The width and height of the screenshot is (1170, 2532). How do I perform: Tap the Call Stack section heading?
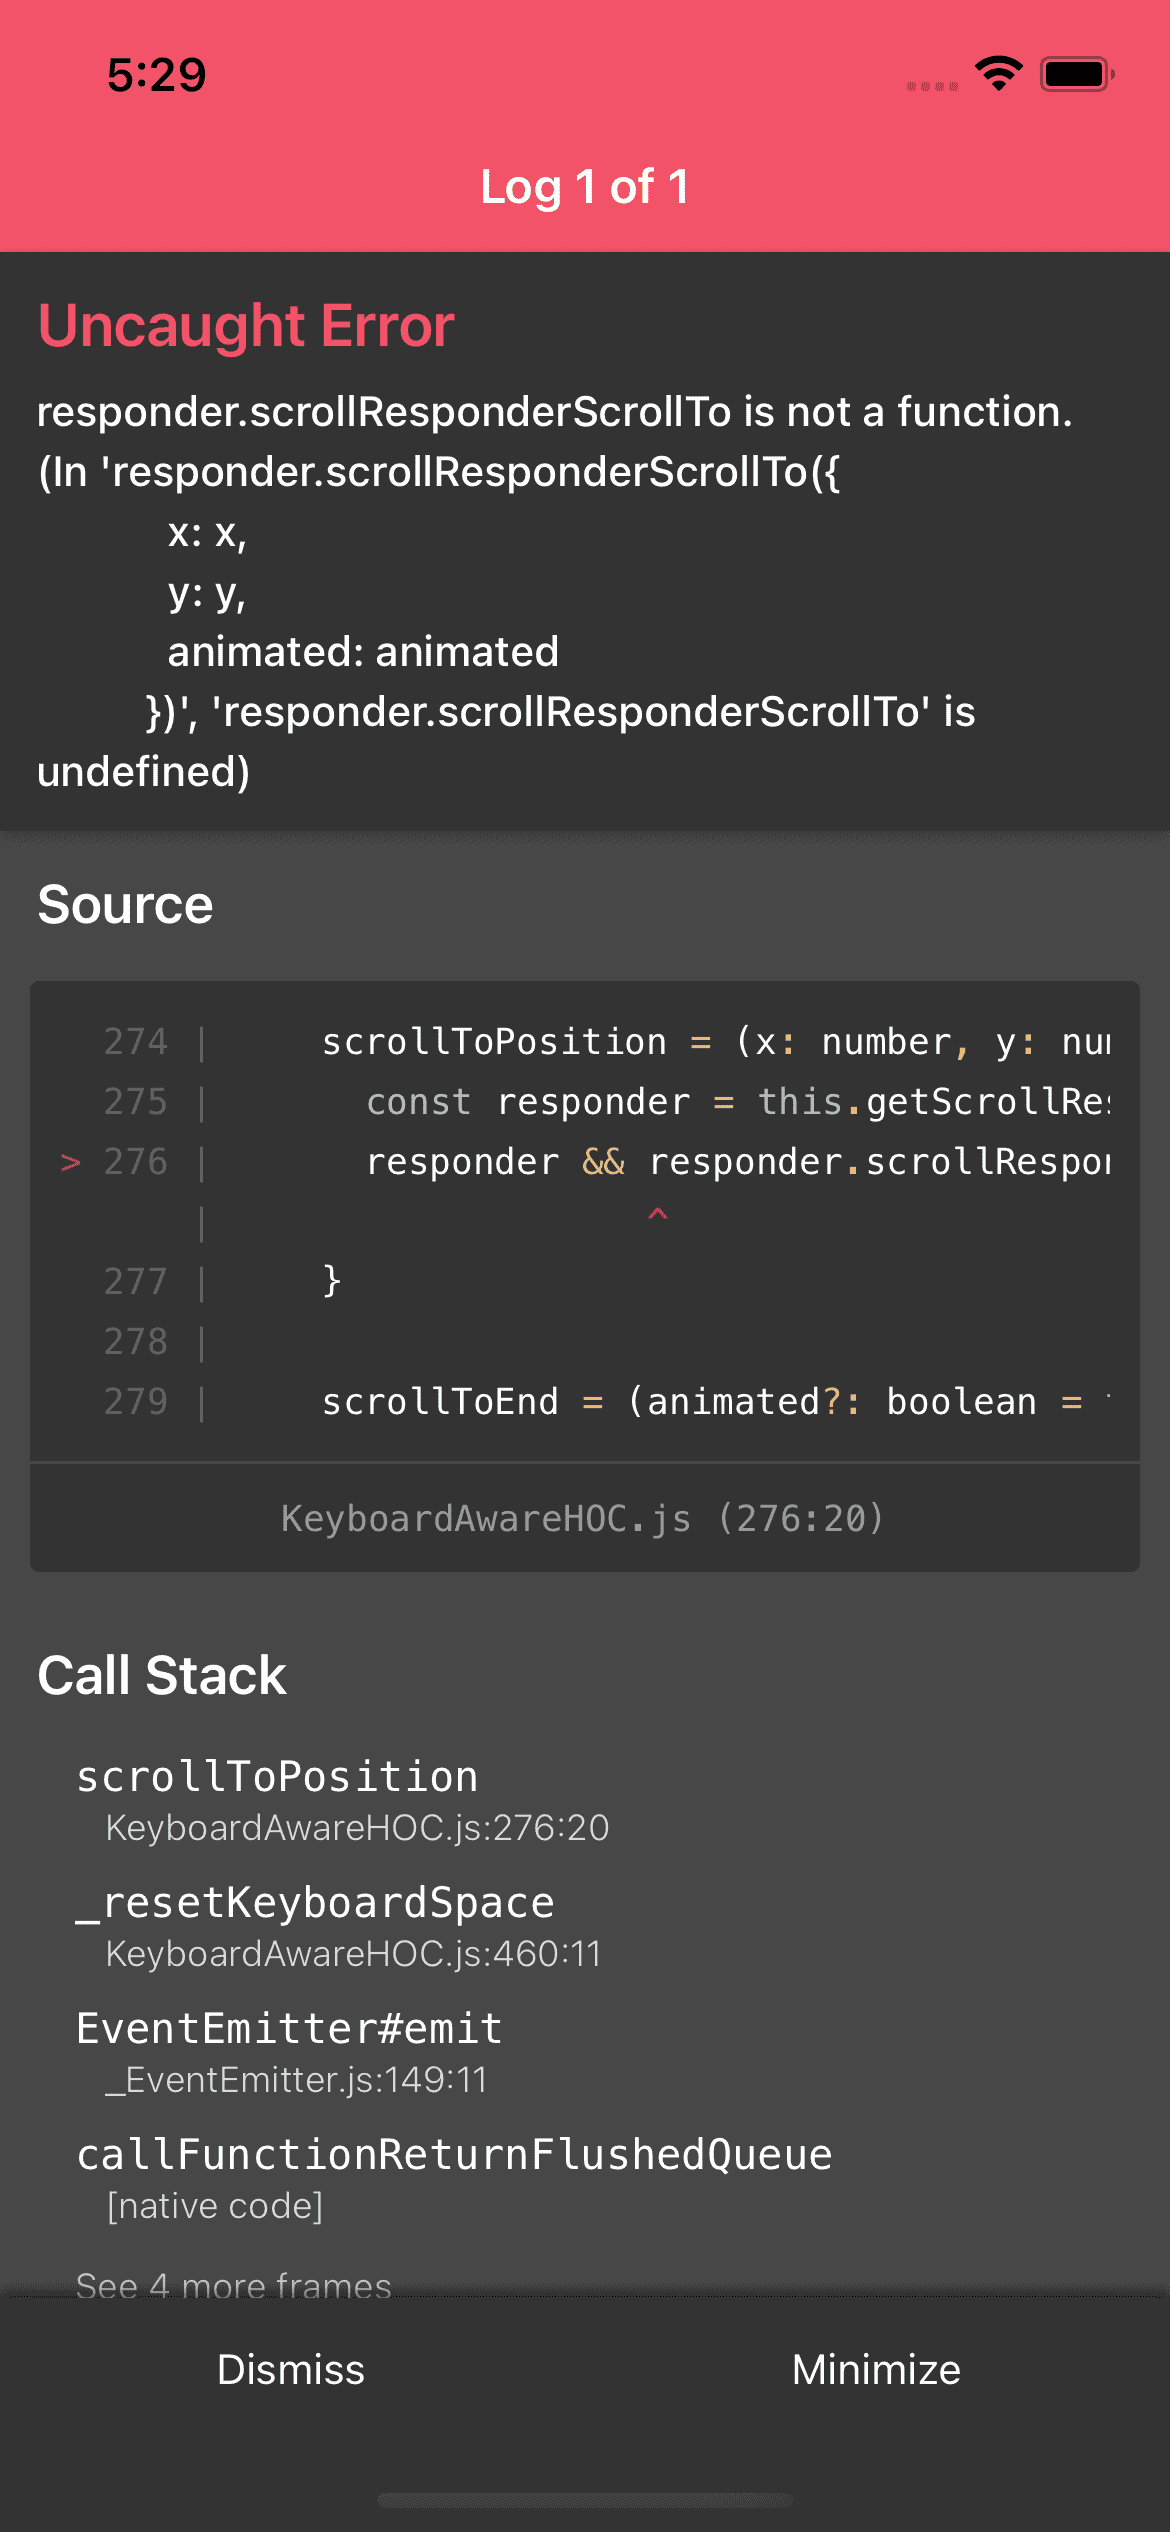point(162,1675)
